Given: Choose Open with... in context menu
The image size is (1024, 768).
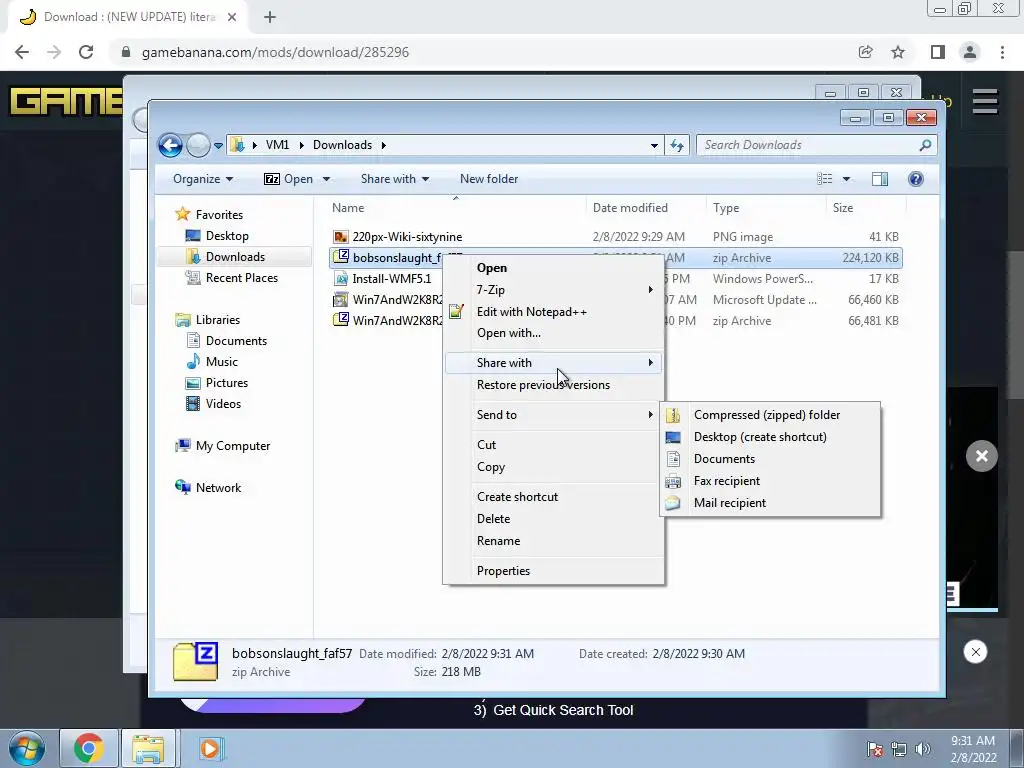Looking at the screenshot, I should (x=554, y=333).
